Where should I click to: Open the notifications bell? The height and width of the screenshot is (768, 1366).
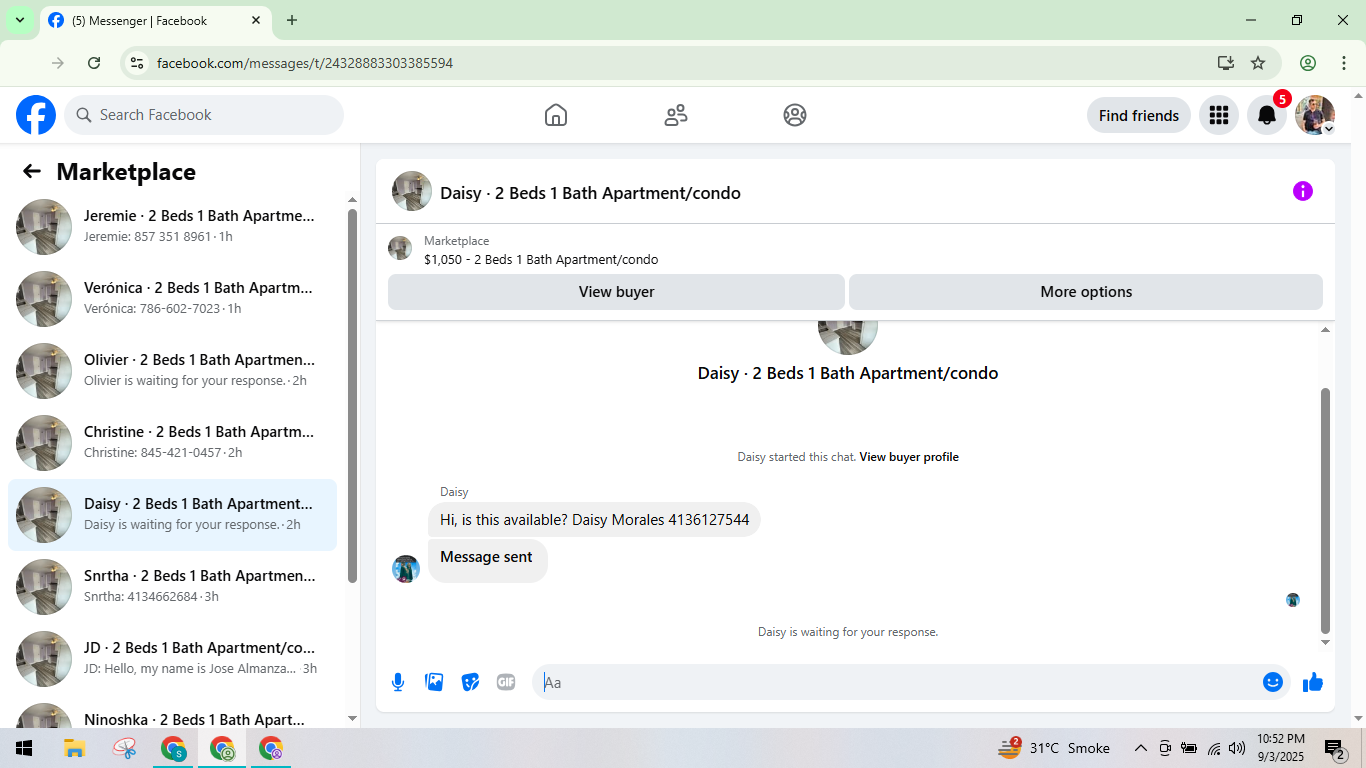[x=1266, y=115]
